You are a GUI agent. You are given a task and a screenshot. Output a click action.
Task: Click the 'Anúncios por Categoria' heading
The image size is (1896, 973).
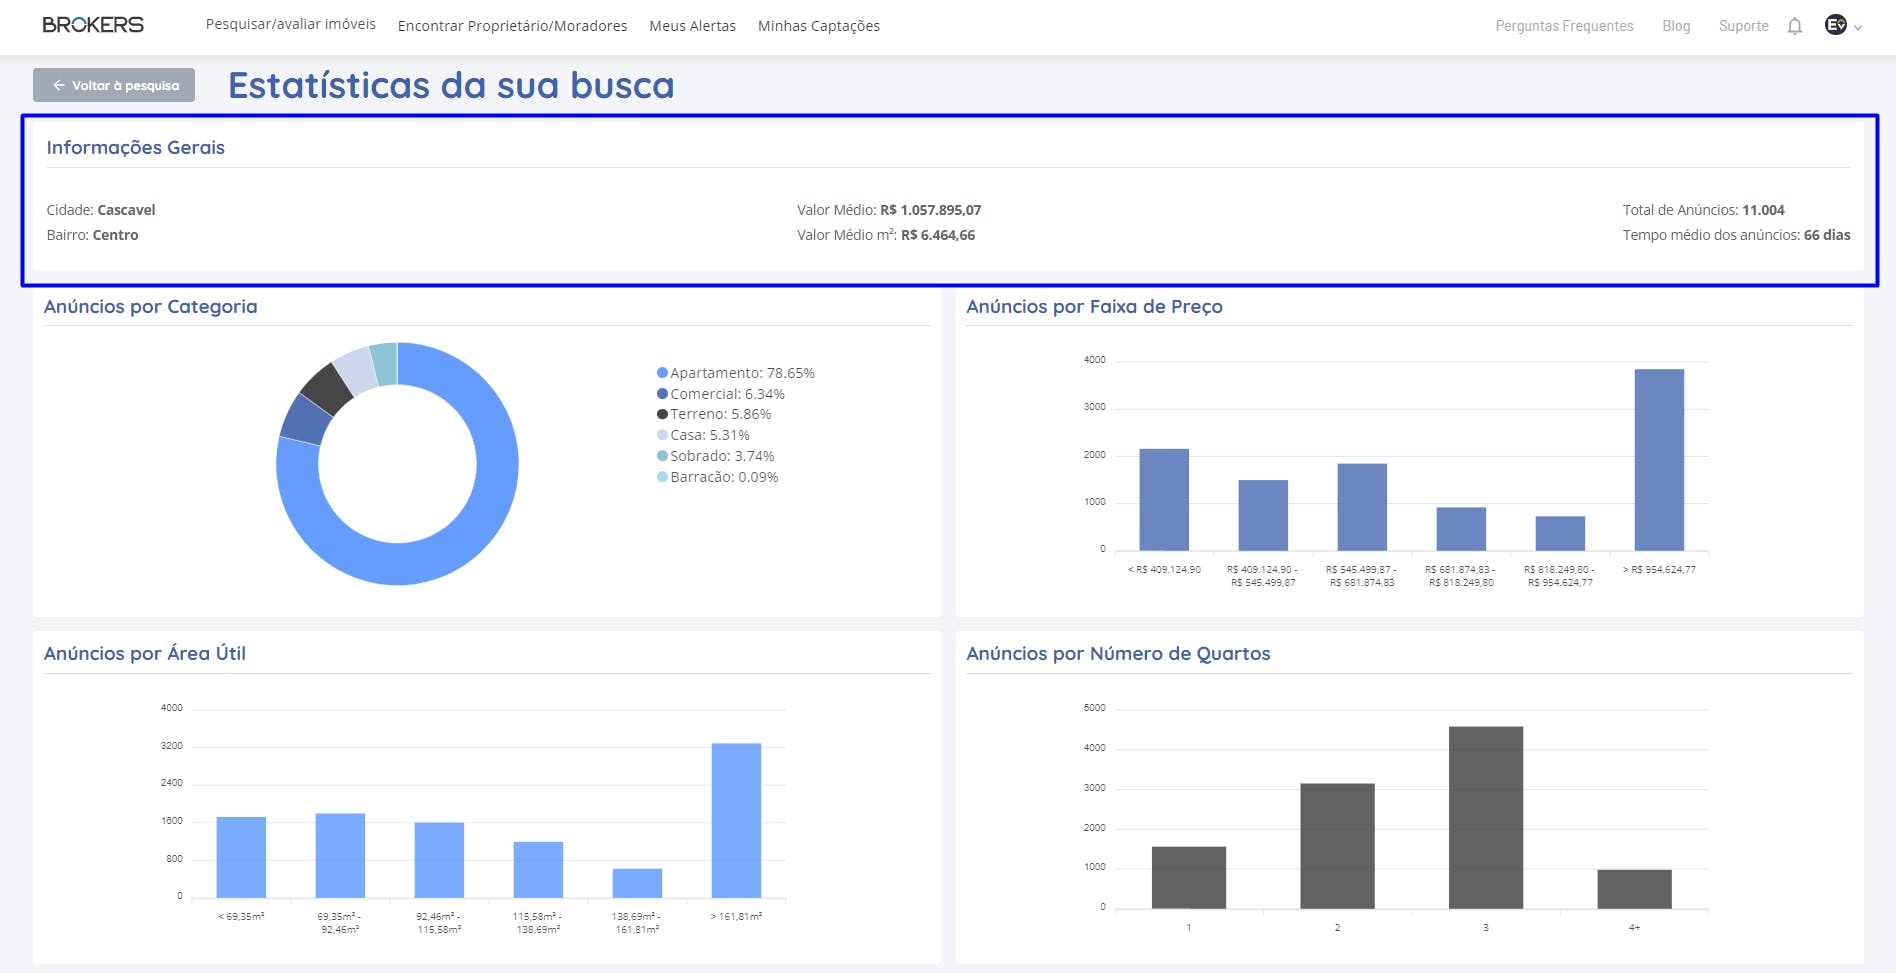click(151, 306)
